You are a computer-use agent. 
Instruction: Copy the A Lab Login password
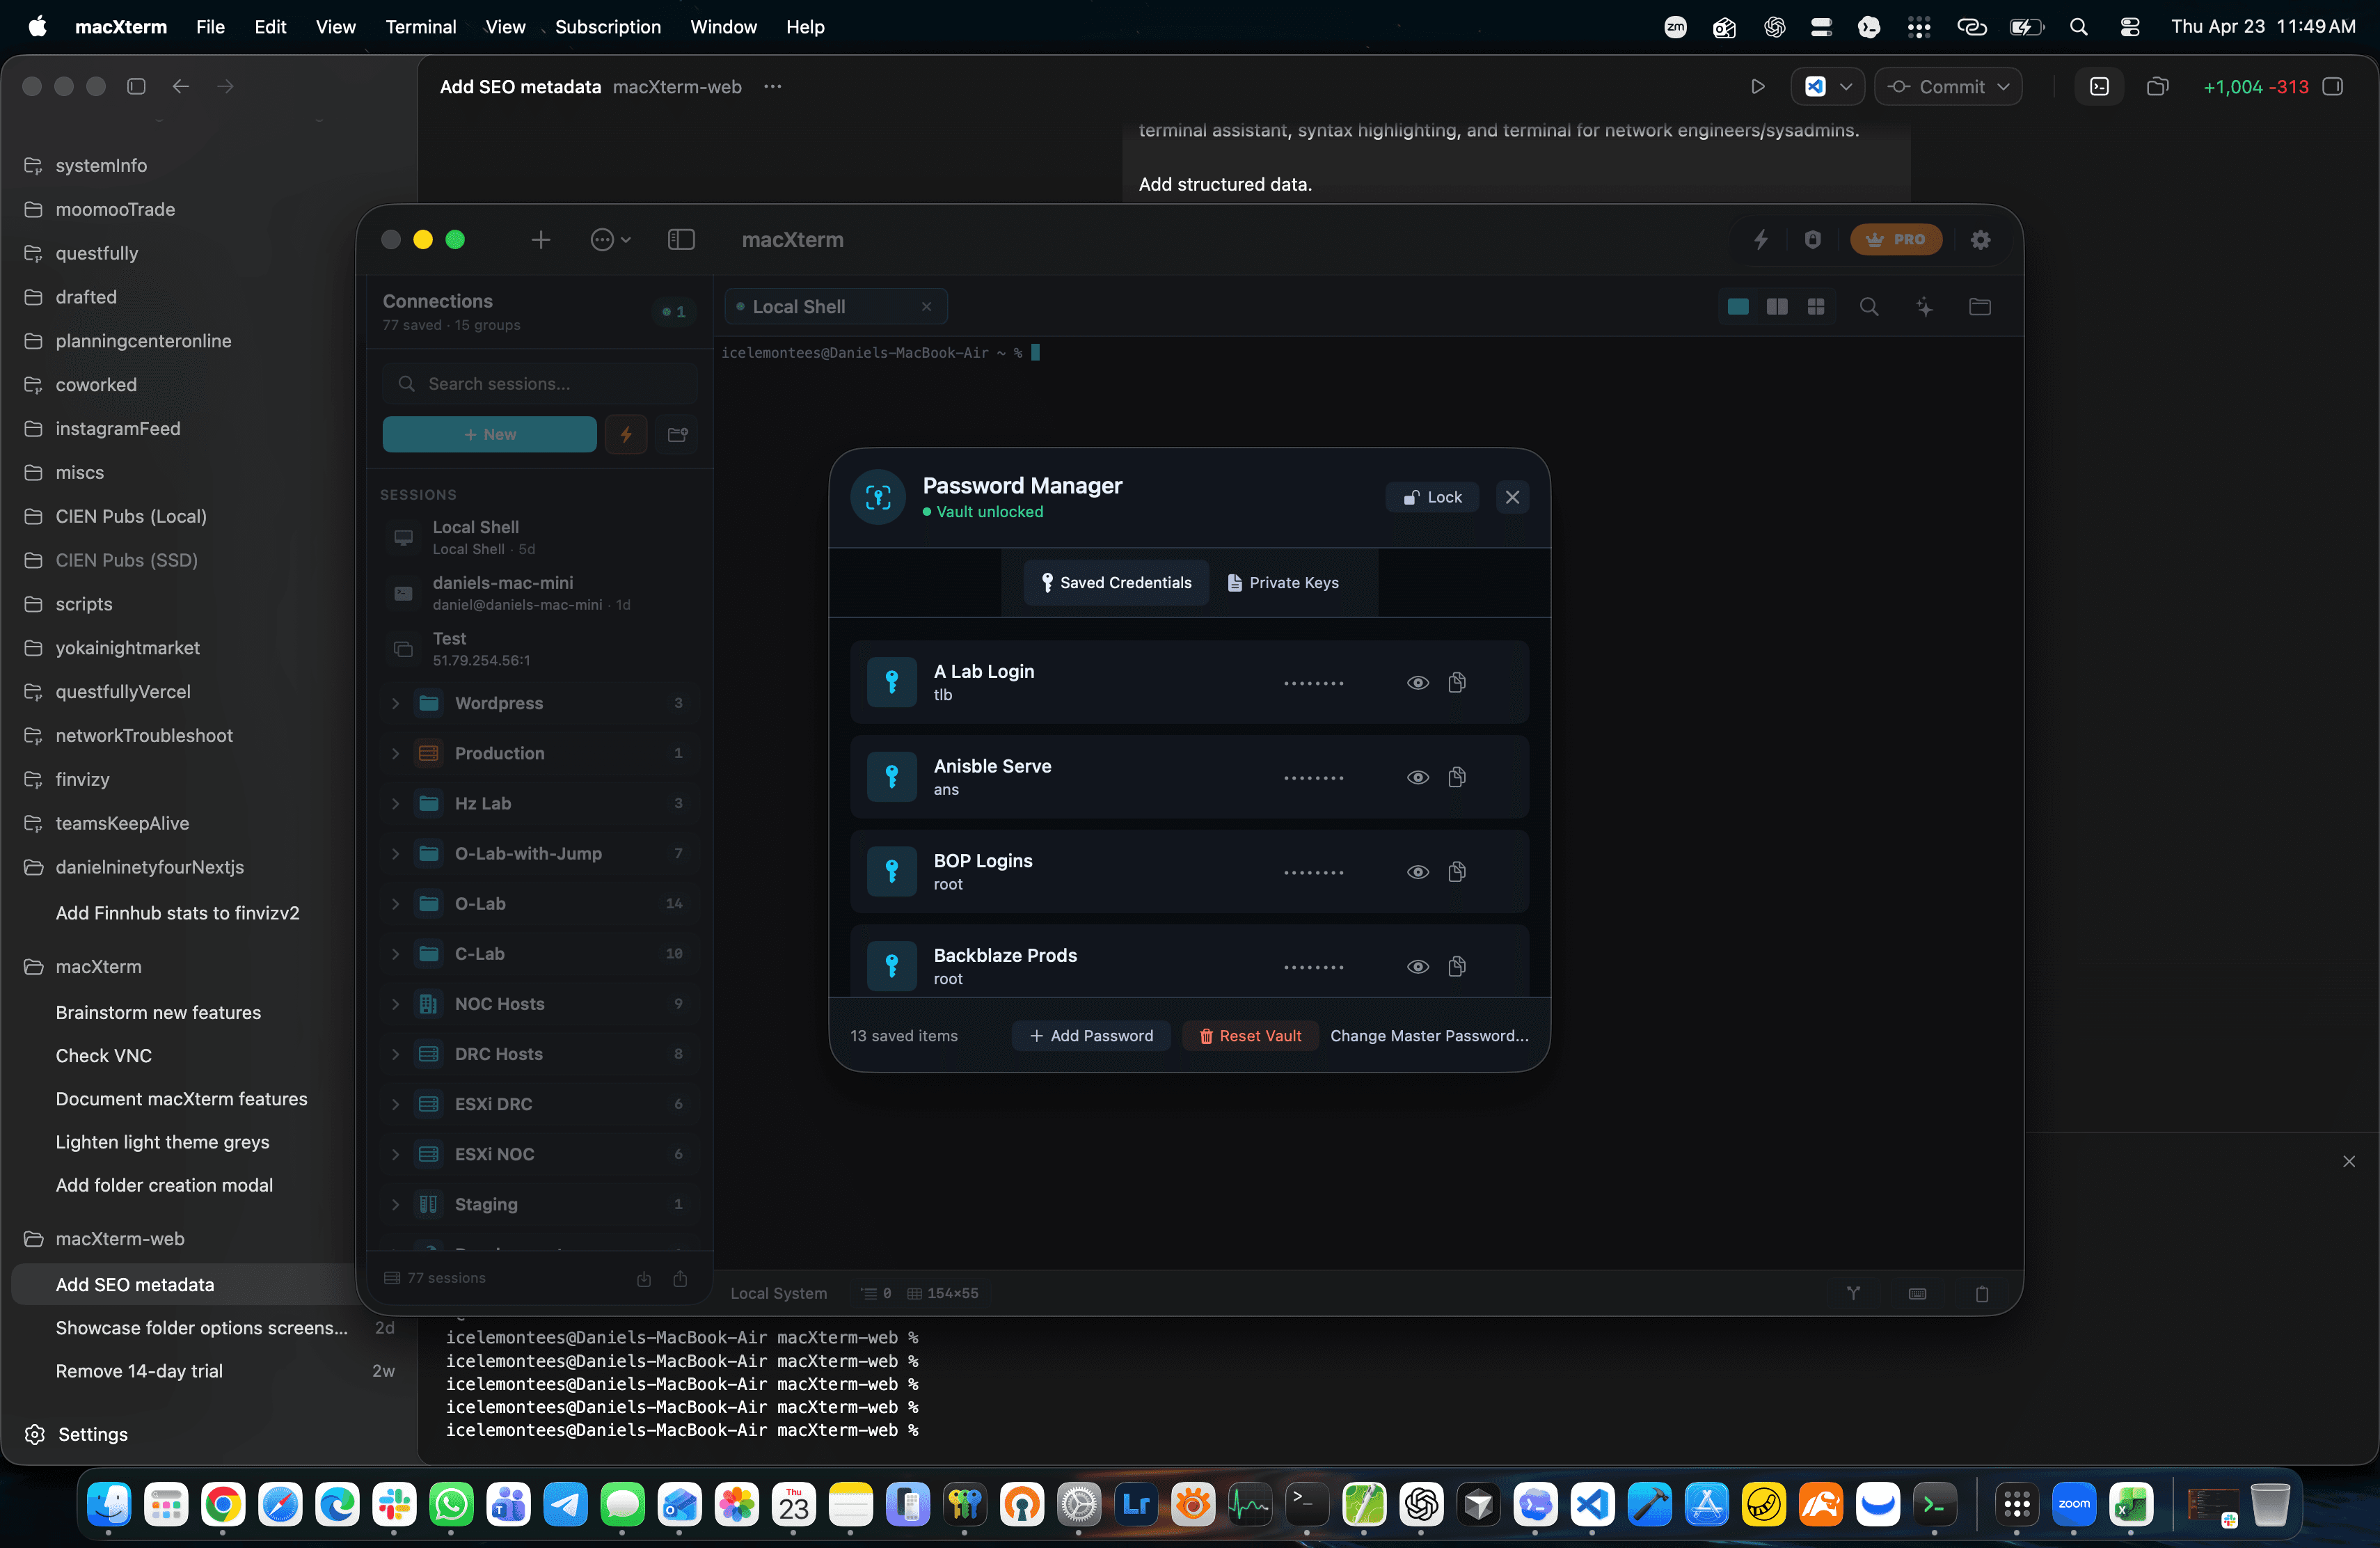pyautogui.click(x=1457, y=682)
